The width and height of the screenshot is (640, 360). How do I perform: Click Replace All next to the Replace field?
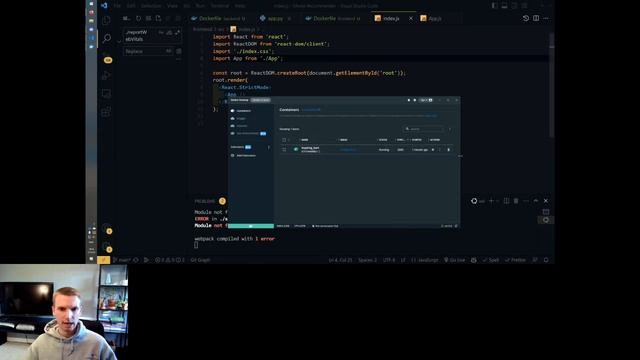tap(179, 51)
